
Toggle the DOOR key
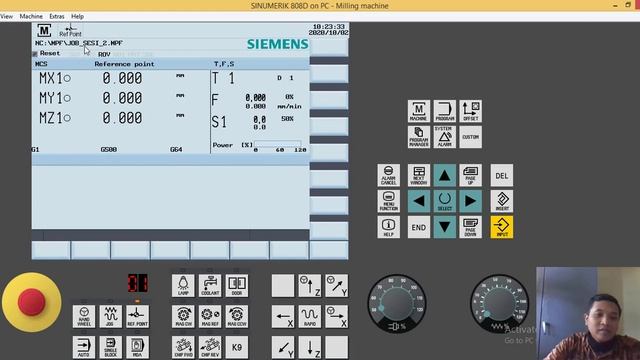click(x=237, y=285)
